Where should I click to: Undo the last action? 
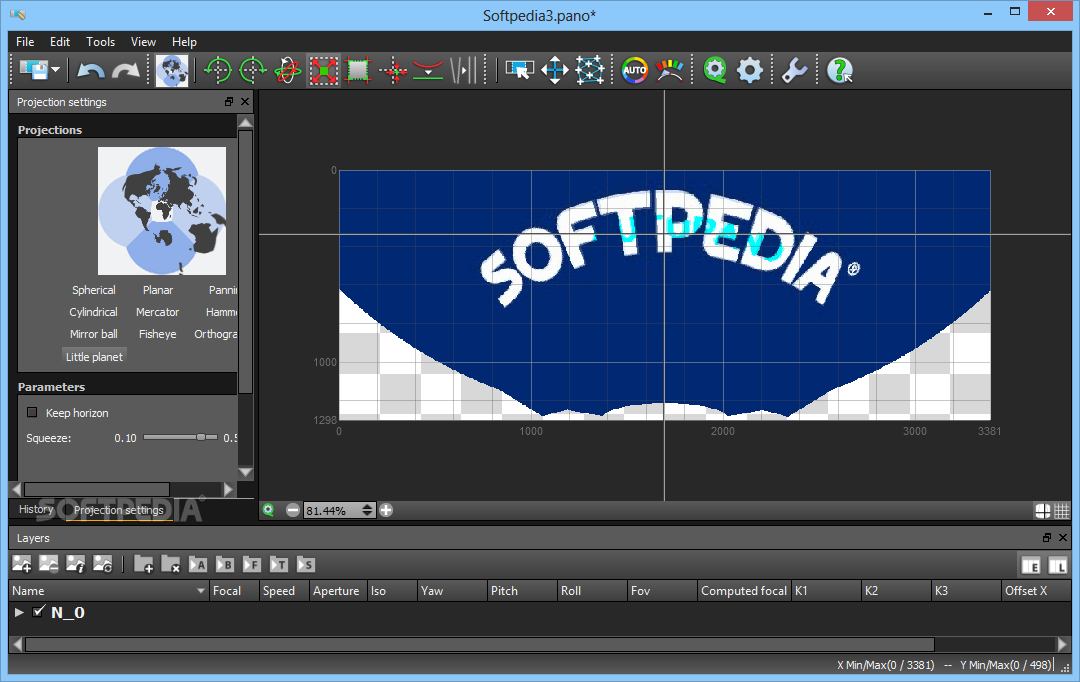point(90,70)
